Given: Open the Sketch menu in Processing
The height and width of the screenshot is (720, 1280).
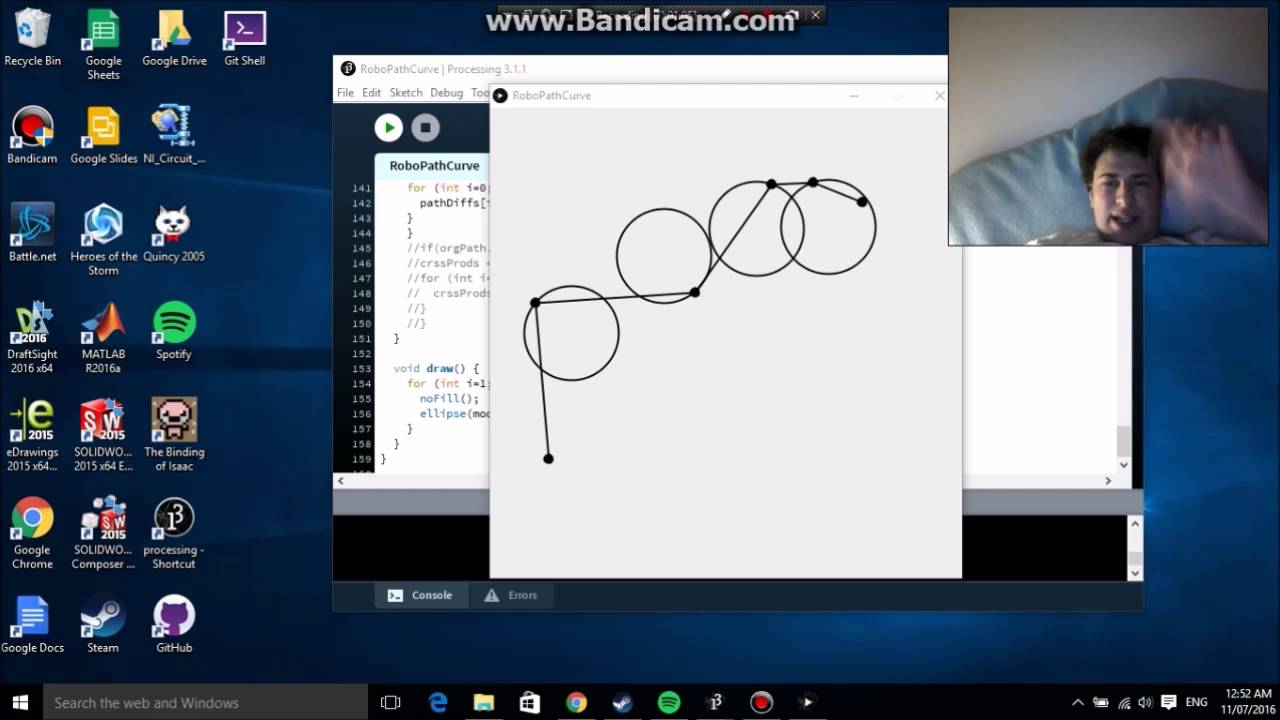Looking at the screenshot, I should (405, 92).
